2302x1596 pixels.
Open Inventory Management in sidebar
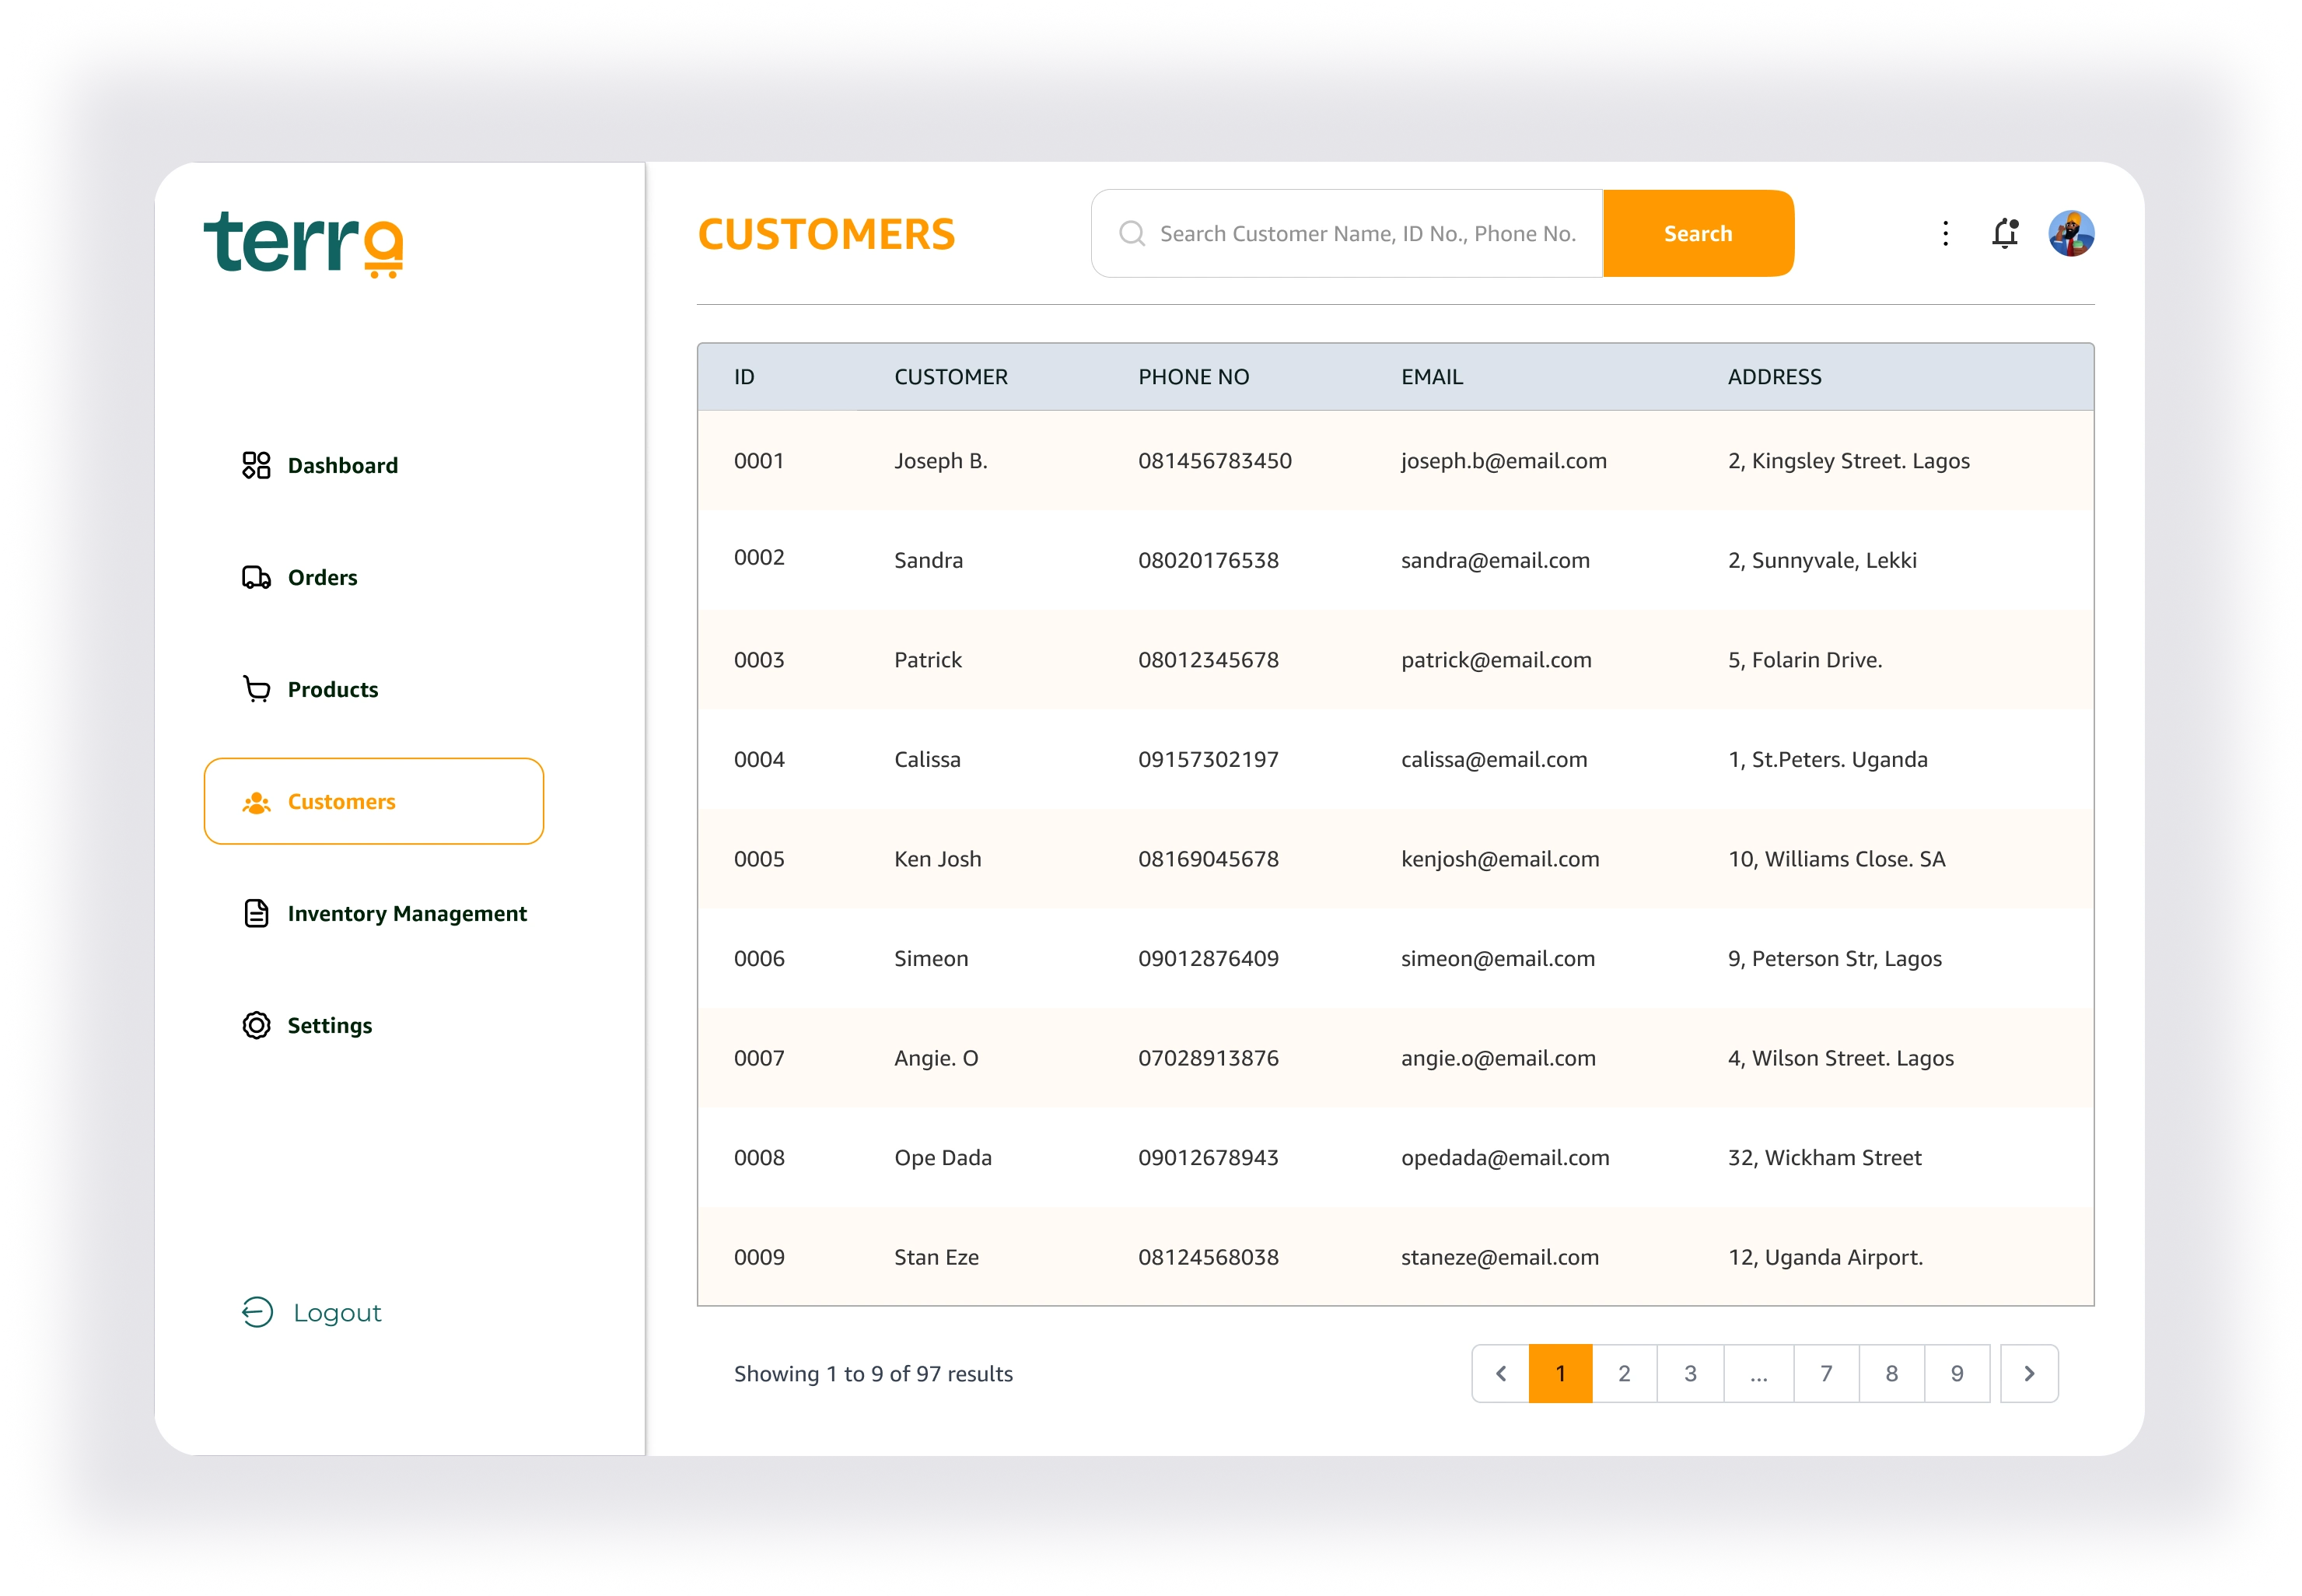click(406, 913)
